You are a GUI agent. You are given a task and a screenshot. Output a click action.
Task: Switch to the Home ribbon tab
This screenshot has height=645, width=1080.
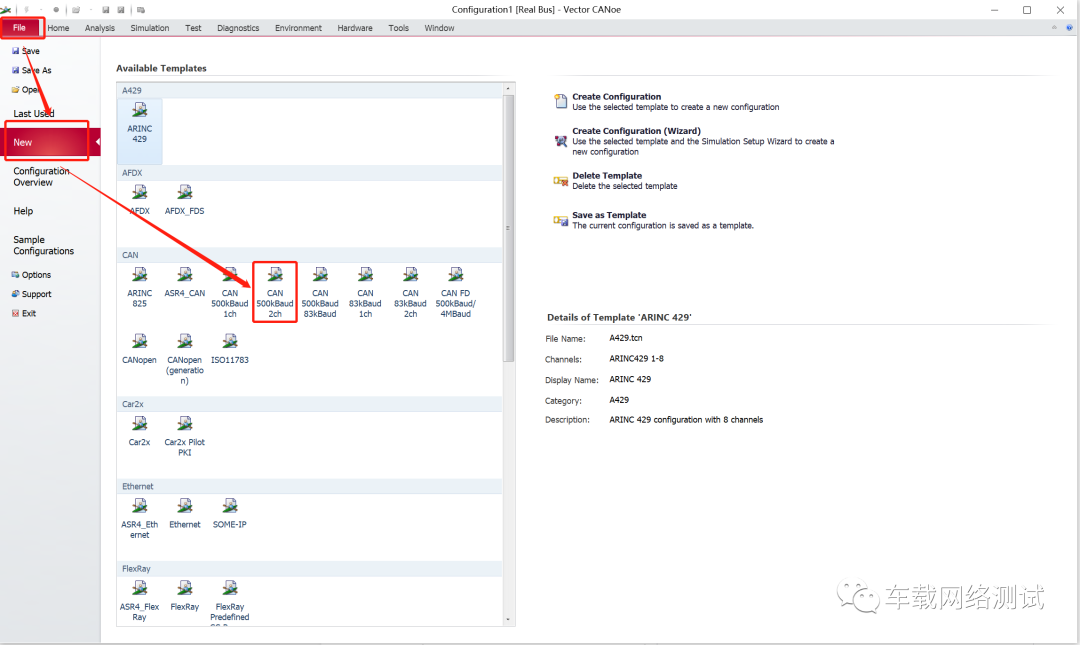pyautogui.click(x=59, y=28)
